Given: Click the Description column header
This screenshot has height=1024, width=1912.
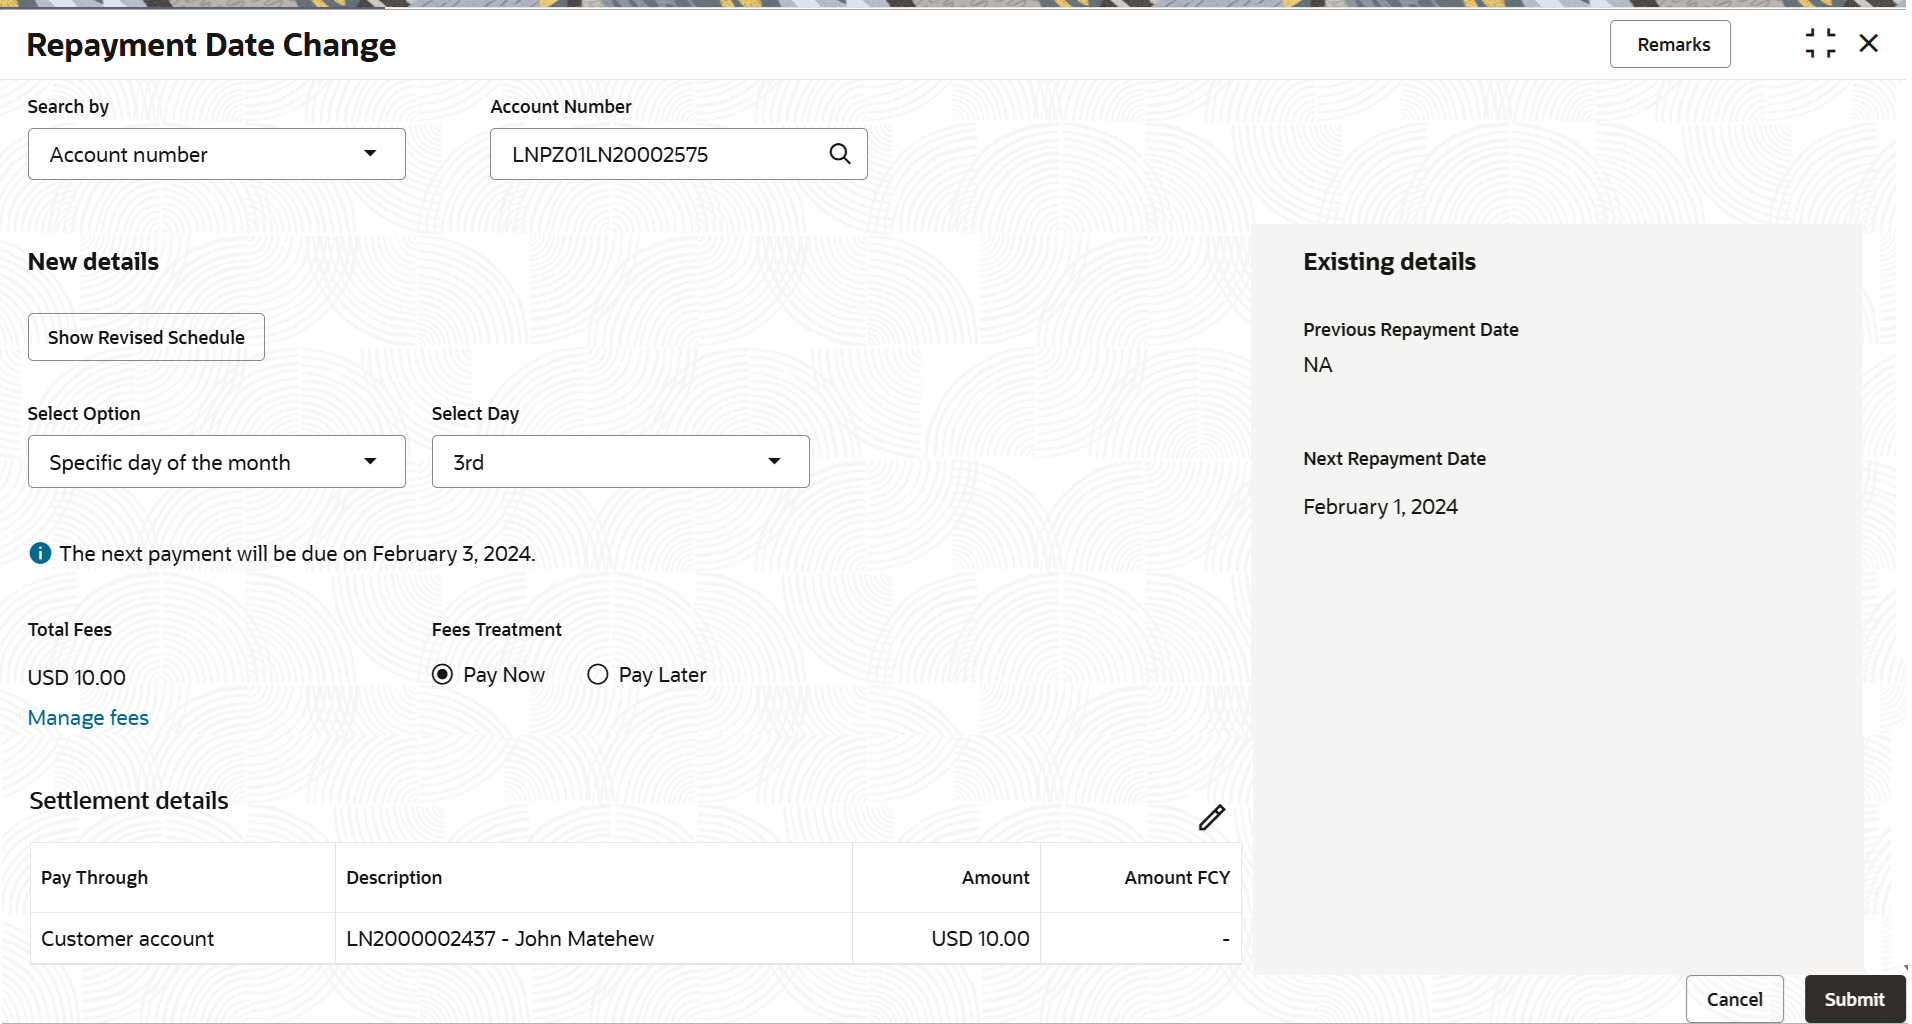Looking at the screenshot, I should 594,878.
